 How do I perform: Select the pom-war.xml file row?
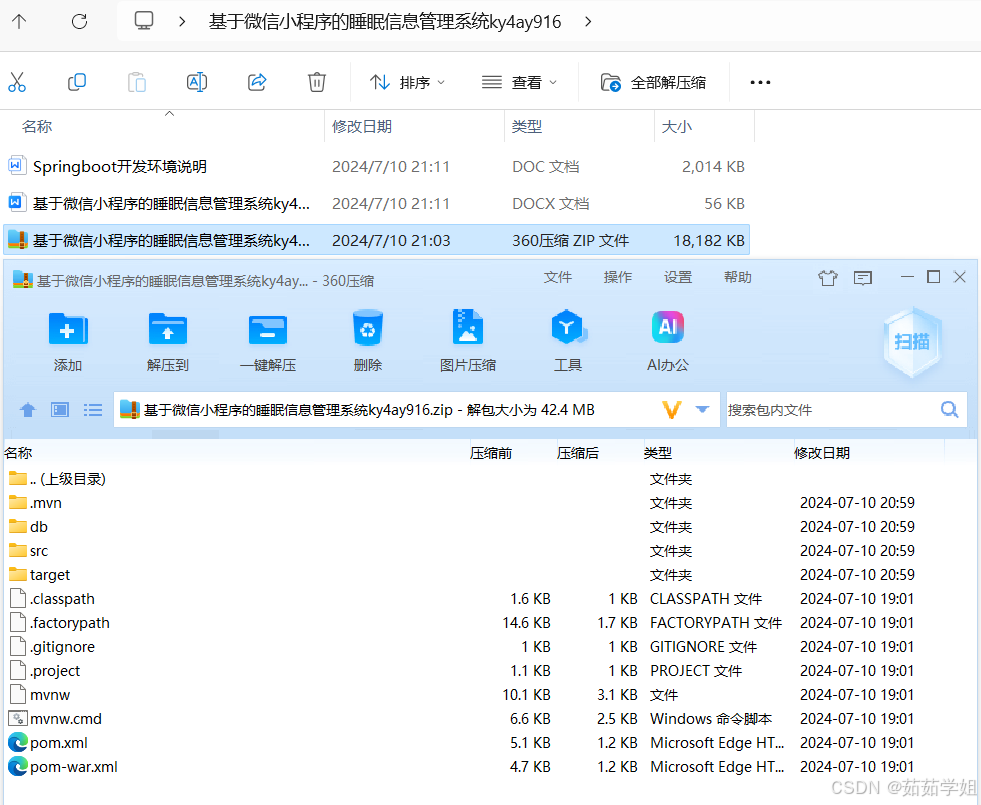[489, 767]
